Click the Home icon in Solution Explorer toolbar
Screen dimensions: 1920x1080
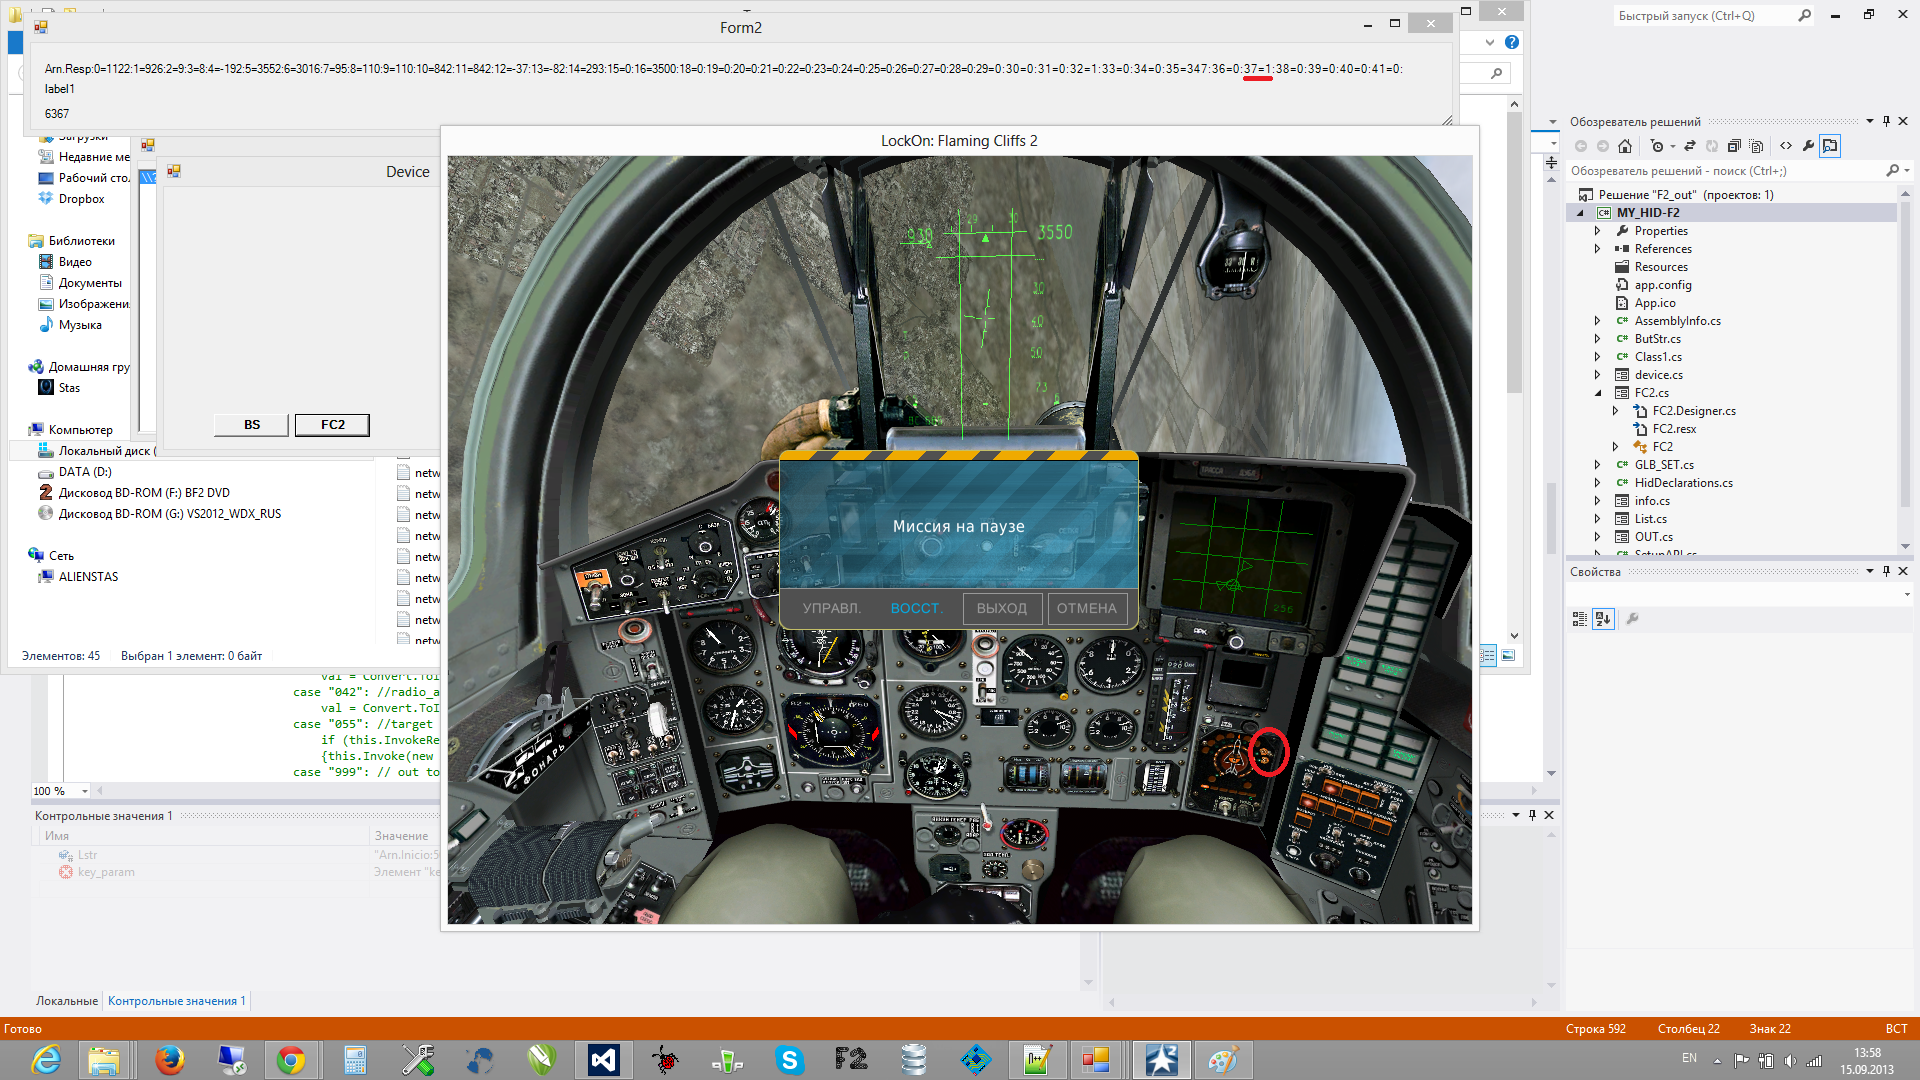1625,146
